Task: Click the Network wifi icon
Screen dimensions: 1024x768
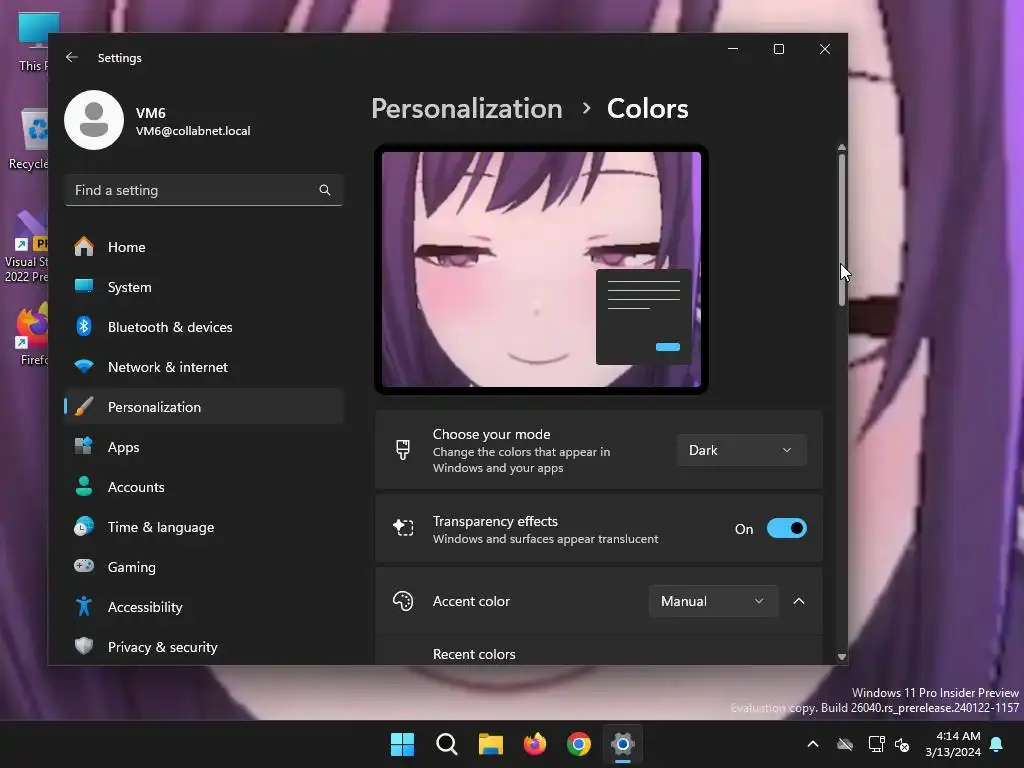Action: pos(84,366)
